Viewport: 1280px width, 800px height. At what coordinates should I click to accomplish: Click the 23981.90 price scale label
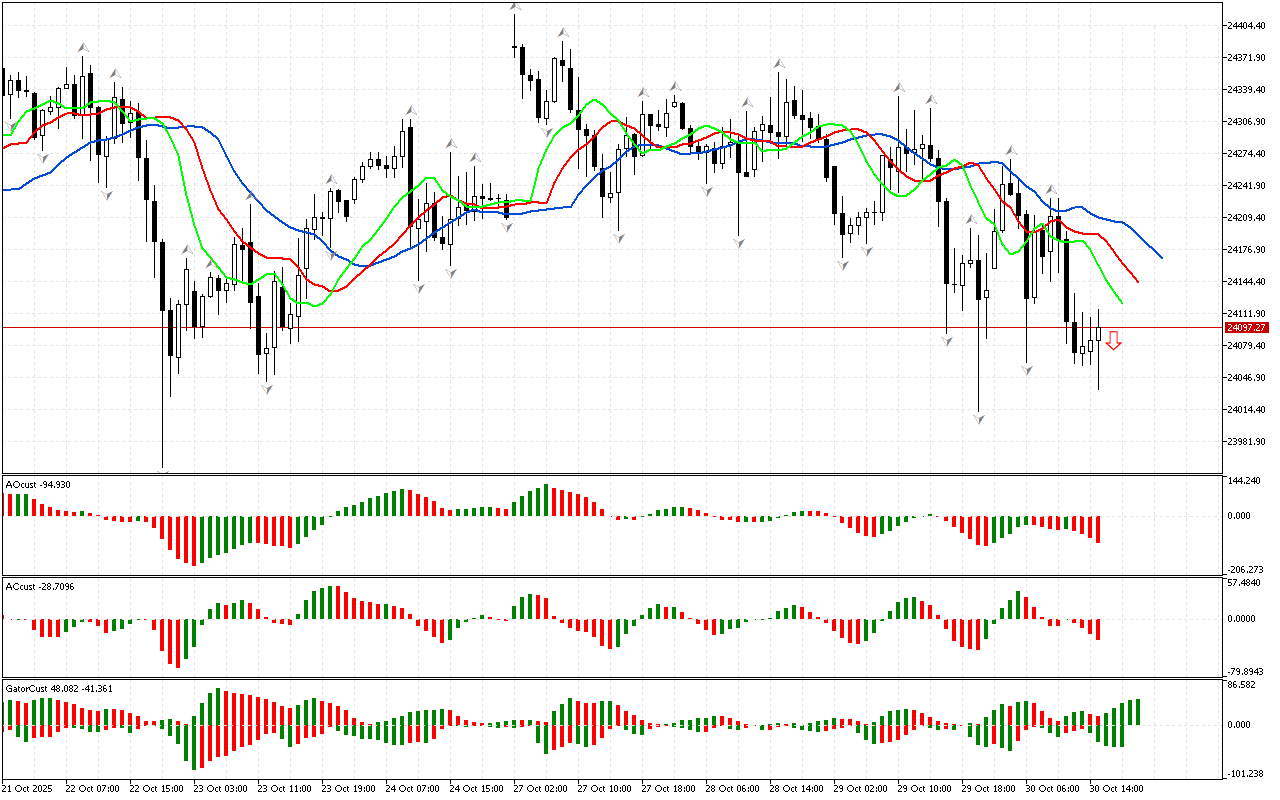1246,442
